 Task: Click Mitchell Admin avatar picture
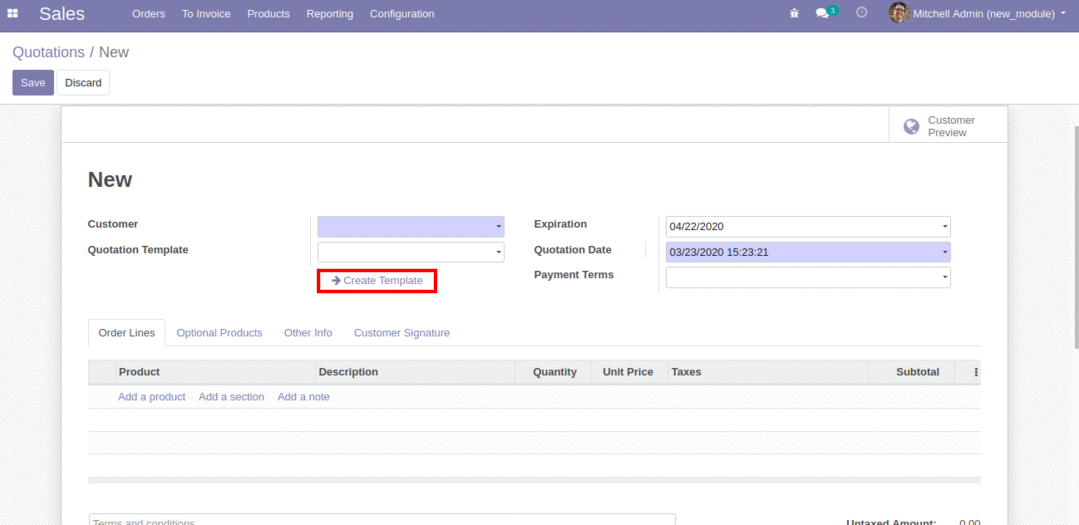898,13
